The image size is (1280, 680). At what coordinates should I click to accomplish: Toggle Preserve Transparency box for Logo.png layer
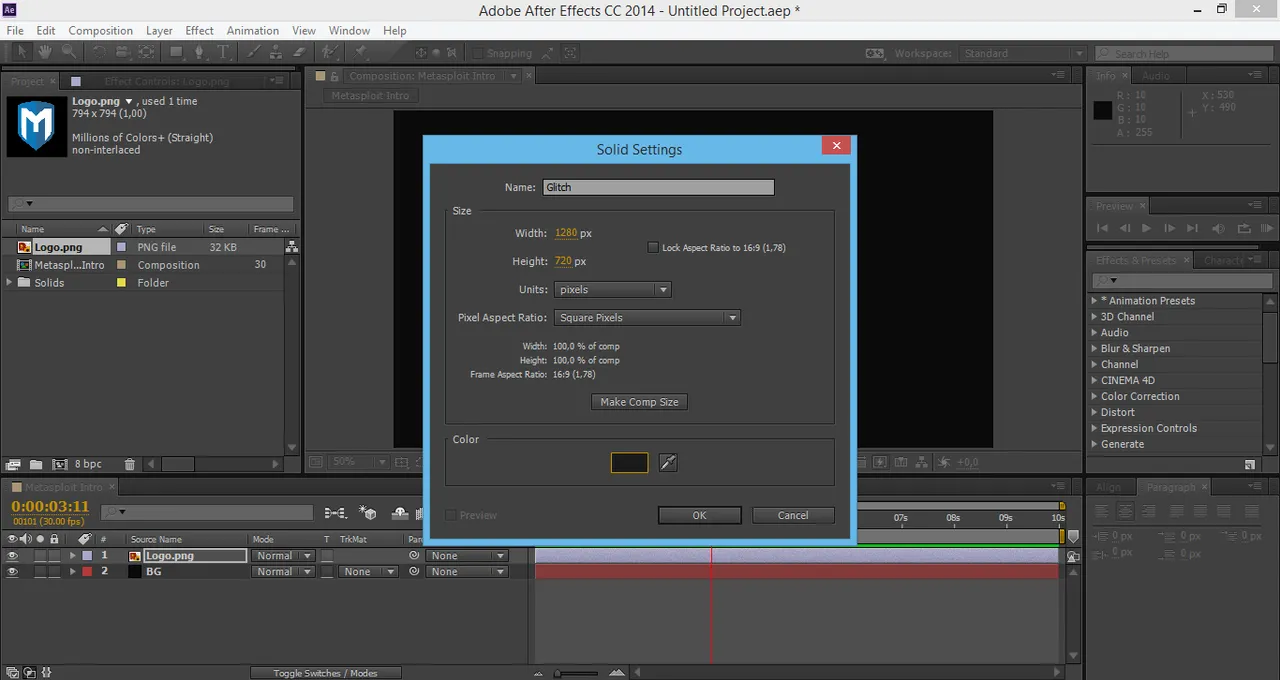pos(327,556)
